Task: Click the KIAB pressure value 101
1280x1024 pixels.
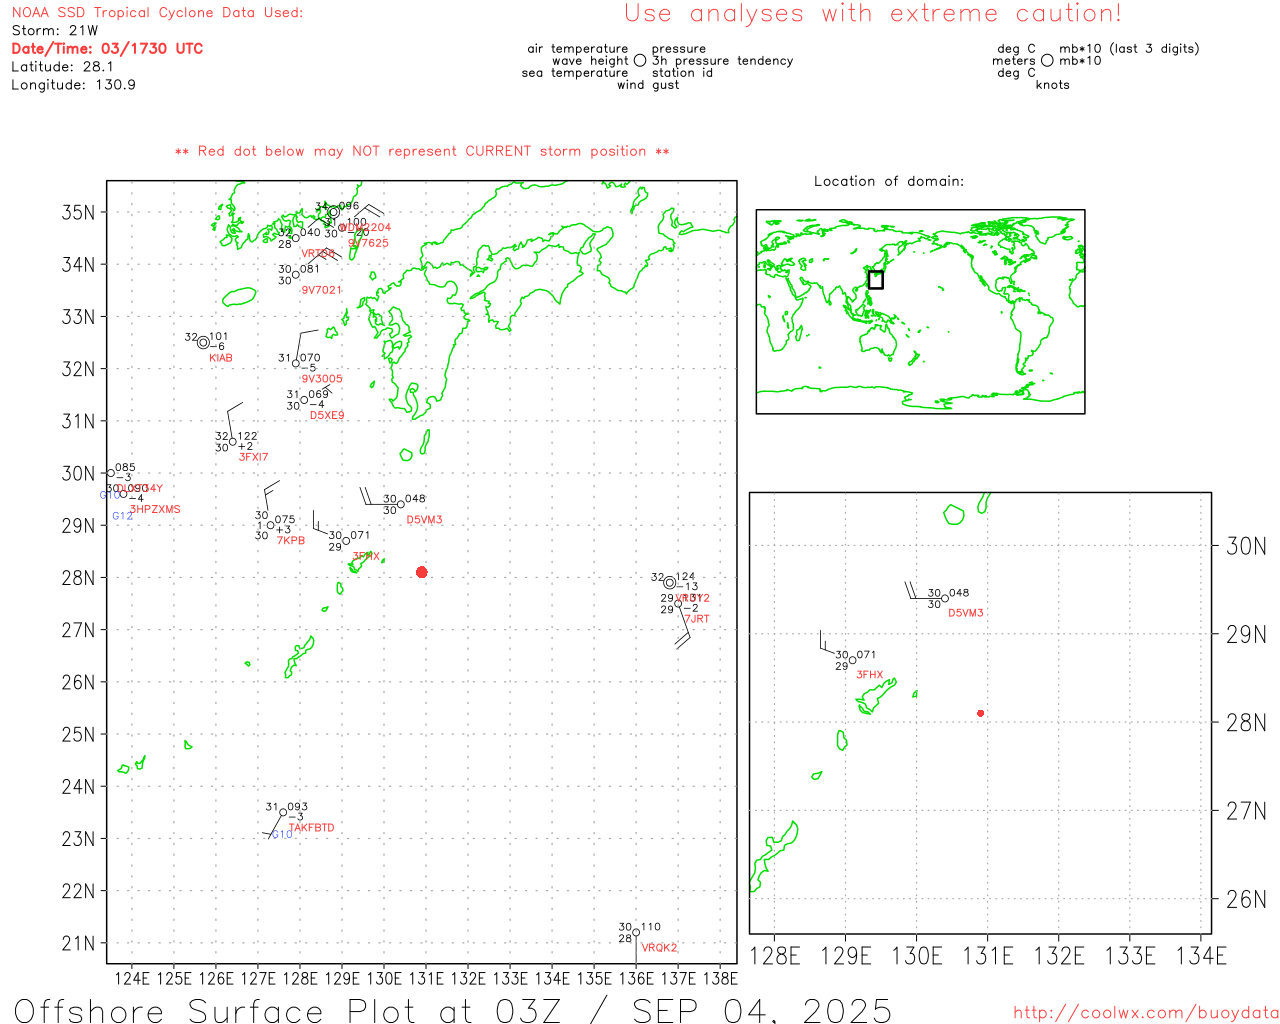Action: coord(219,337)
